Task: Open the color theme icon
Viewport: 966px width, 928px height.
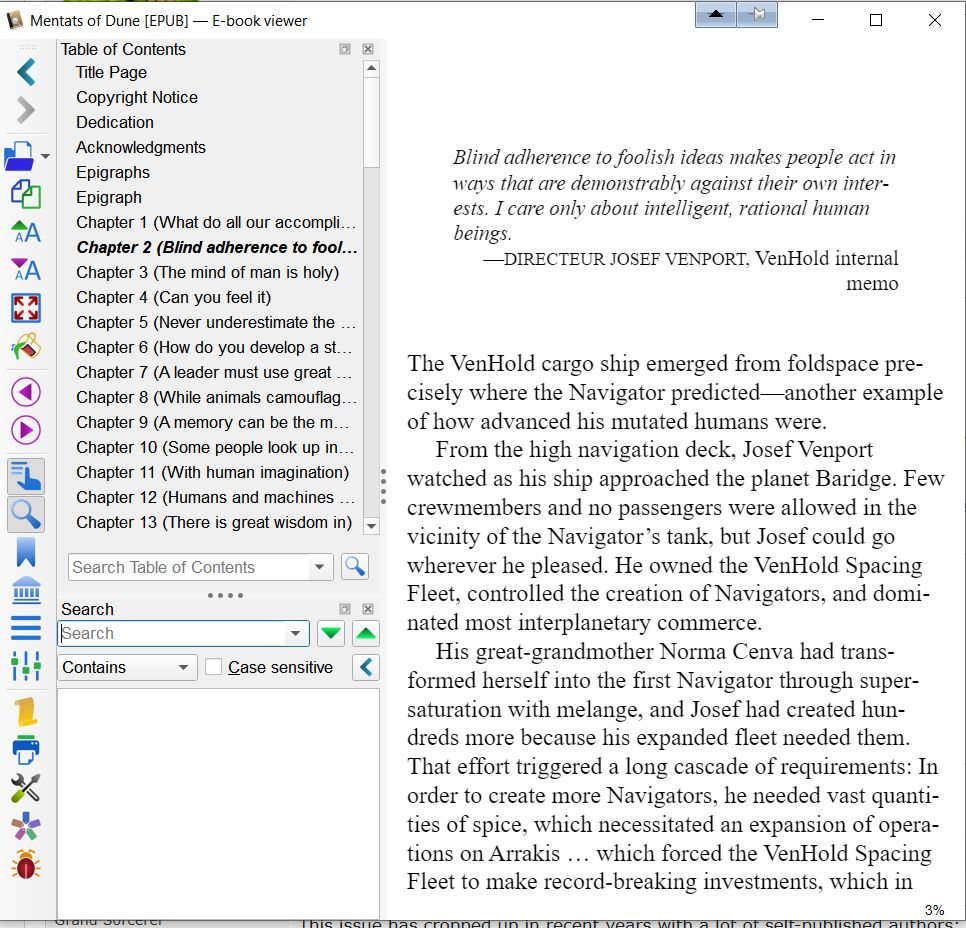Action: [26, 346]
